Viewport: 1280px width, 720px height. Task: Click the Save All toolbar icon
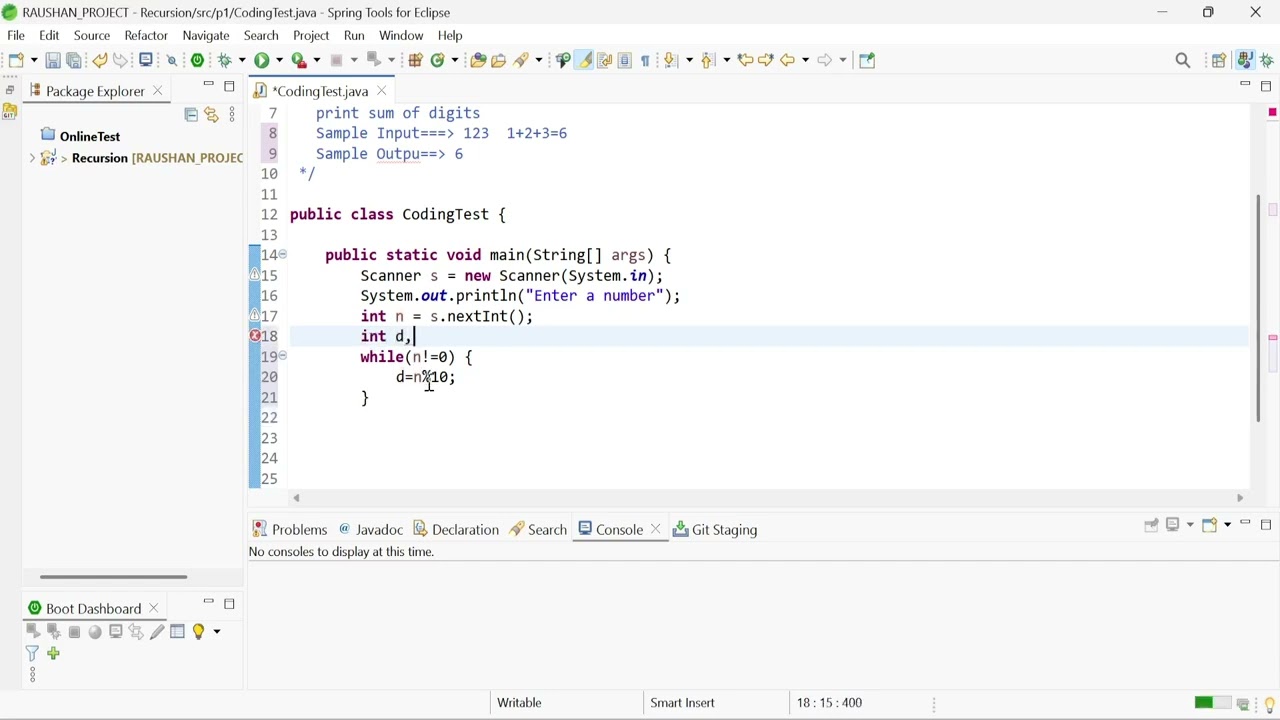(74, 60)
